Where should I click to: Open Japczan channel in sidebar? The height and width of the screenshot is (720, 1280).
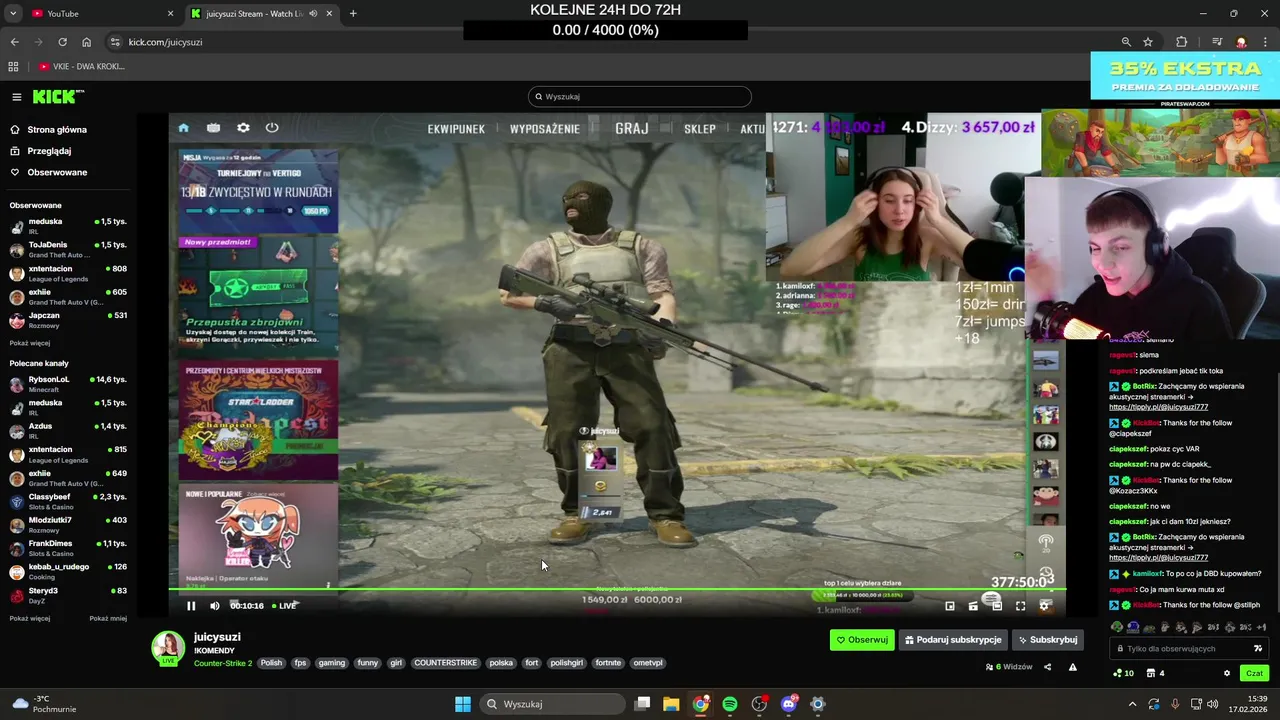click(68, 320)
